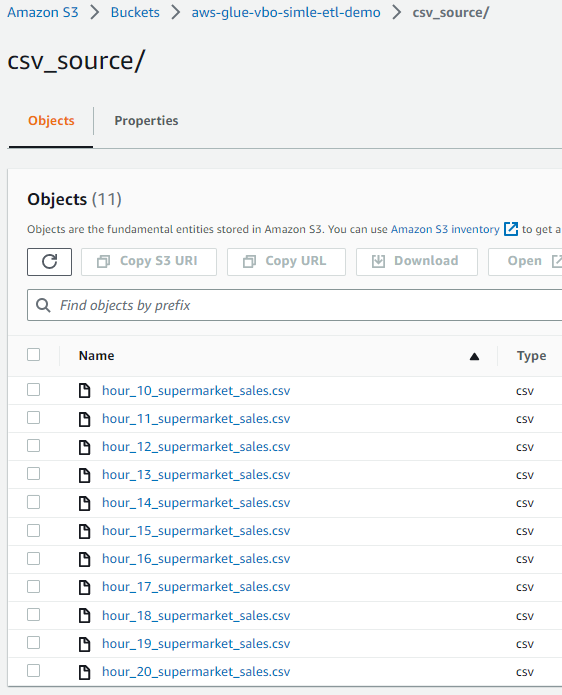Screen dimensions: 562x695
Task: Check the box for hour_20_supermarket_sales.csv
Action: (x=34, y=671)
